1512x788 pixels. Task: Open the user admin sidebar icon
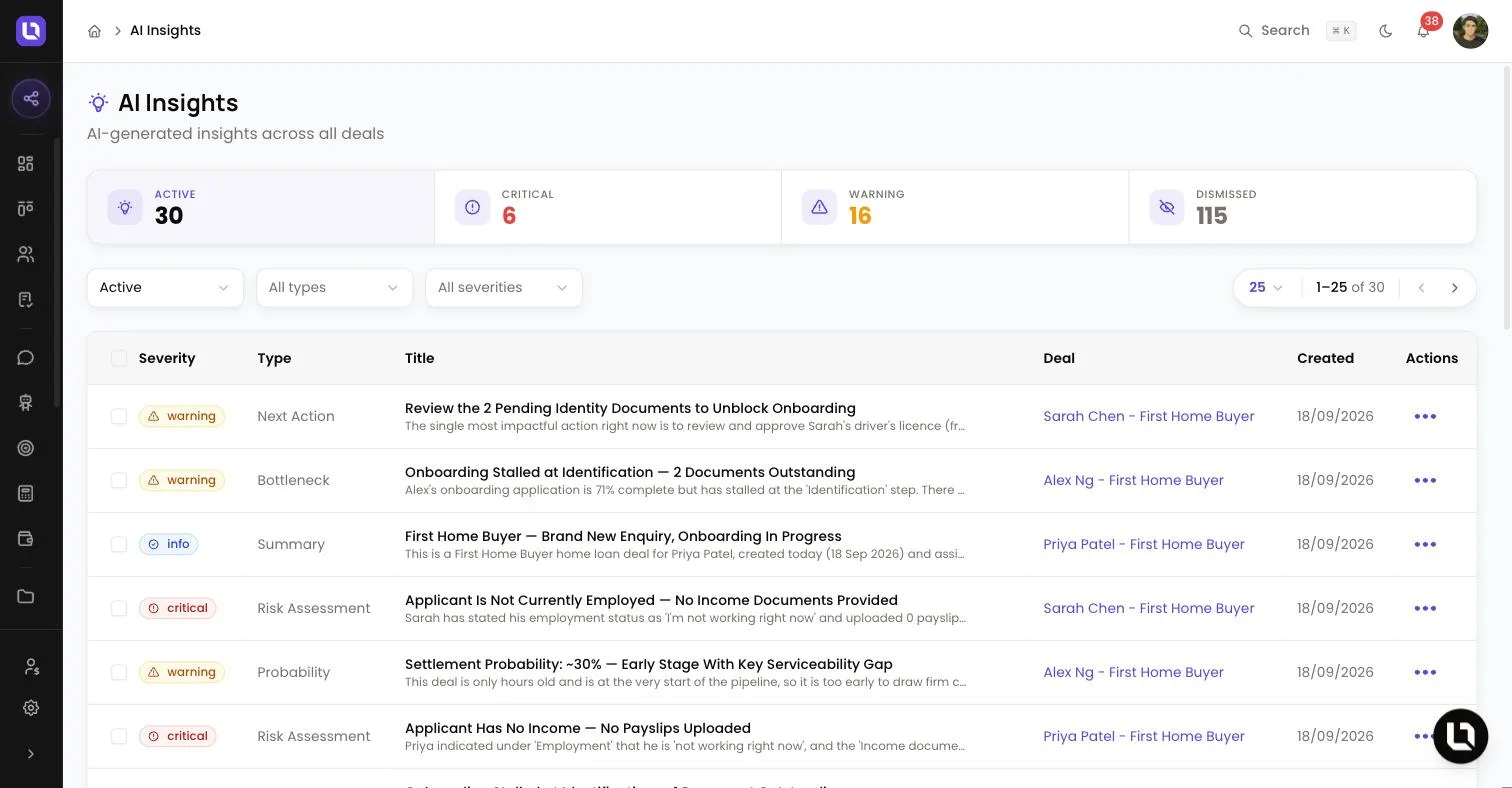pyautogui.click(x=31, y=666)
